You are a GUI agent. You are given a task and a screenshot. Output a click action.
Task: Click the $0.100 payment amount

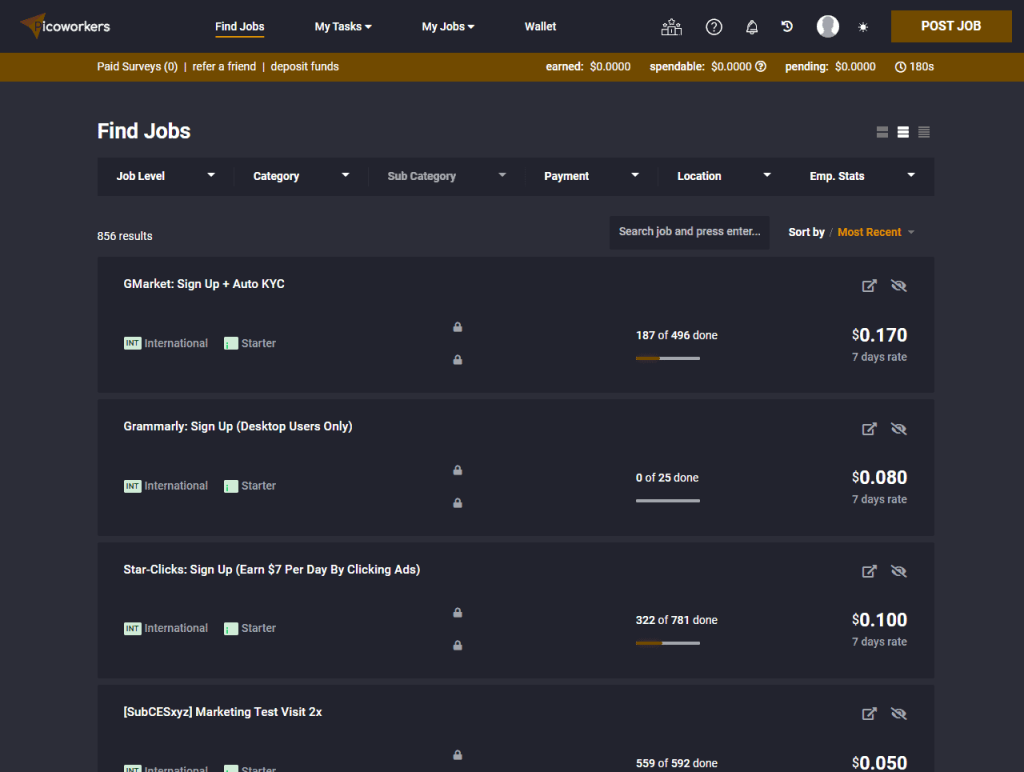point(879,620)
